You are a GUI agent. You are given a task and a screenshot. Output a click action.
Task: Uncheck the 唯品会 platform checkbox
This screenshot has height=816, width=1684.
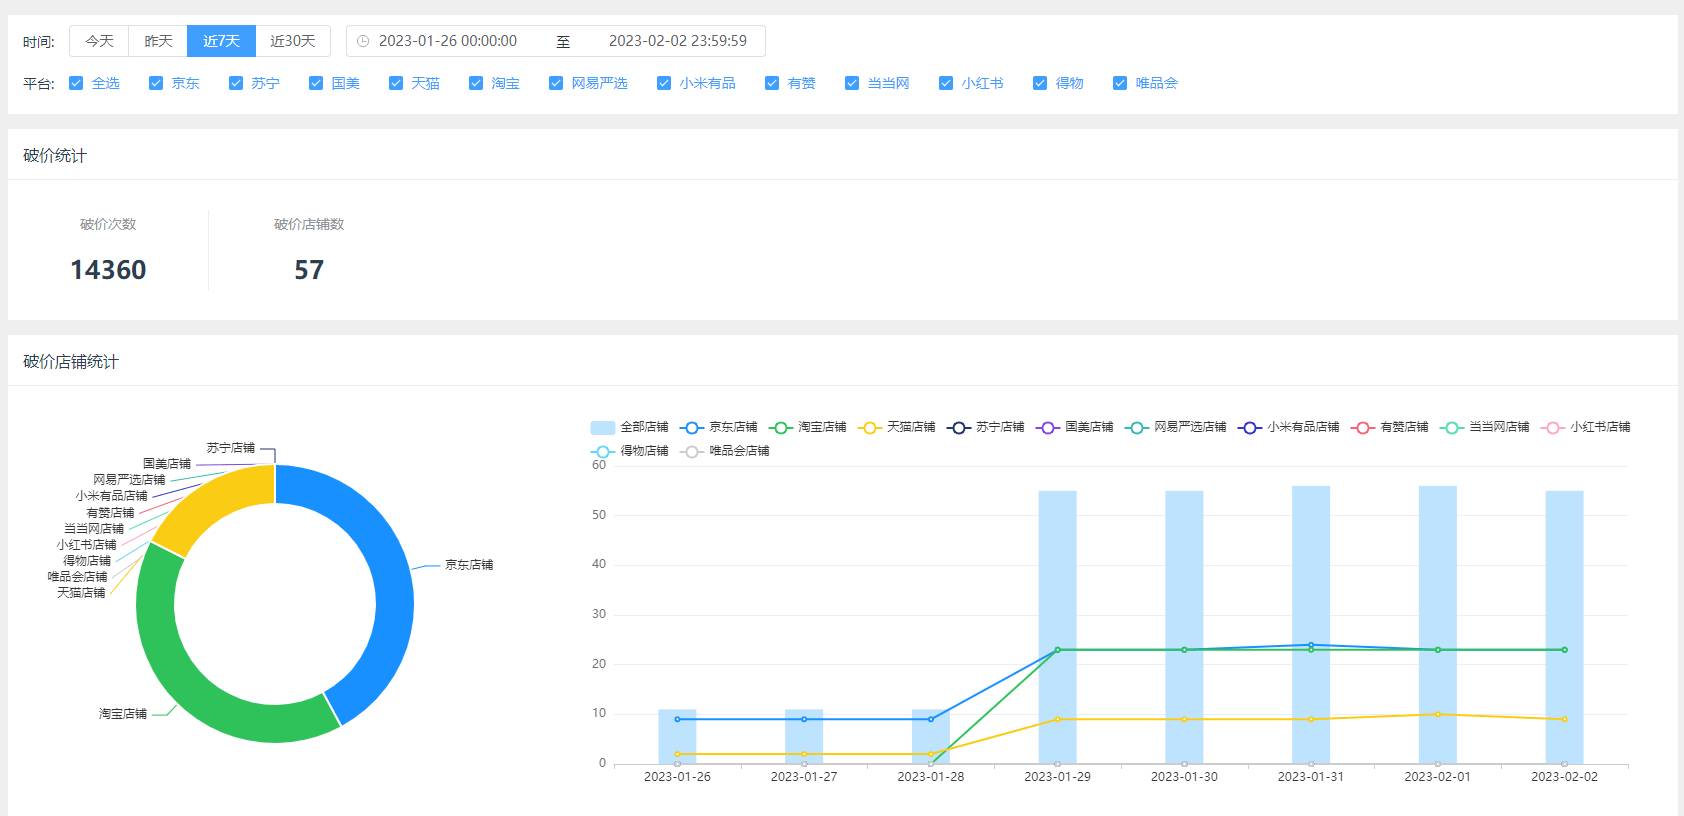pos(1120,83)
